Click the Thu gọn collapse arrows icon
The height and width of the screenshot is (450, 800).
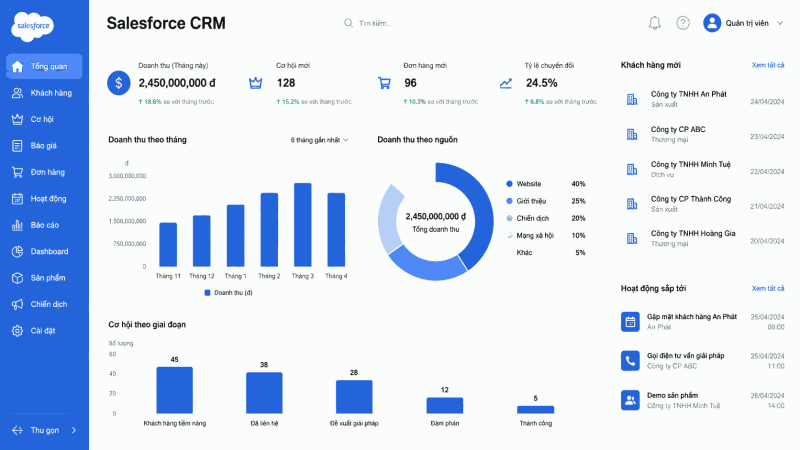(17, 430)
